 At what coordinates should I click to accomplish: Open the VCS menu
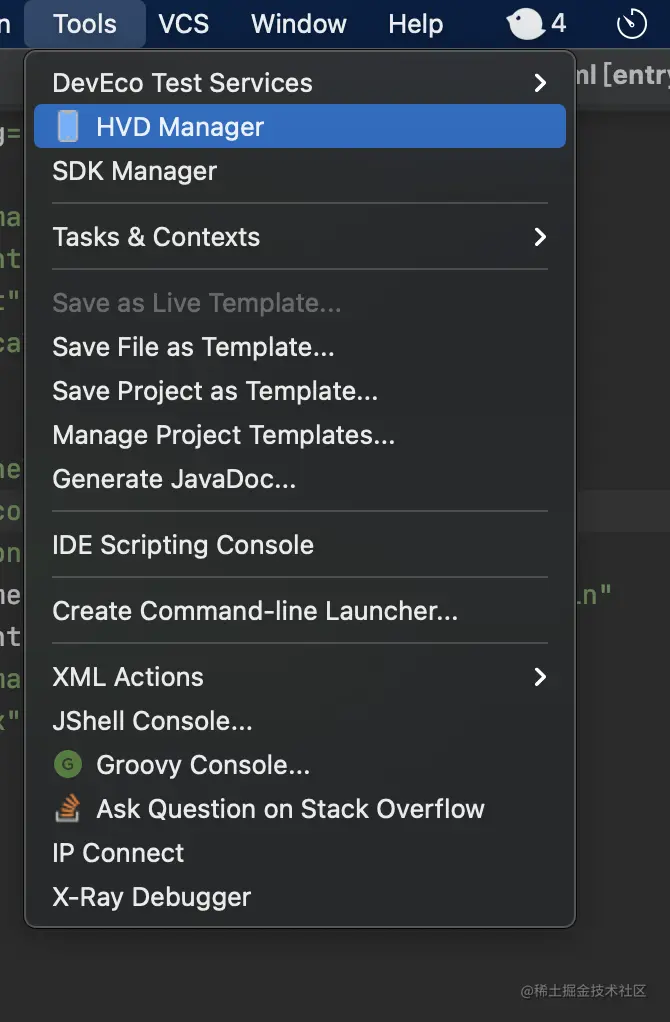[x=184, y=23]
